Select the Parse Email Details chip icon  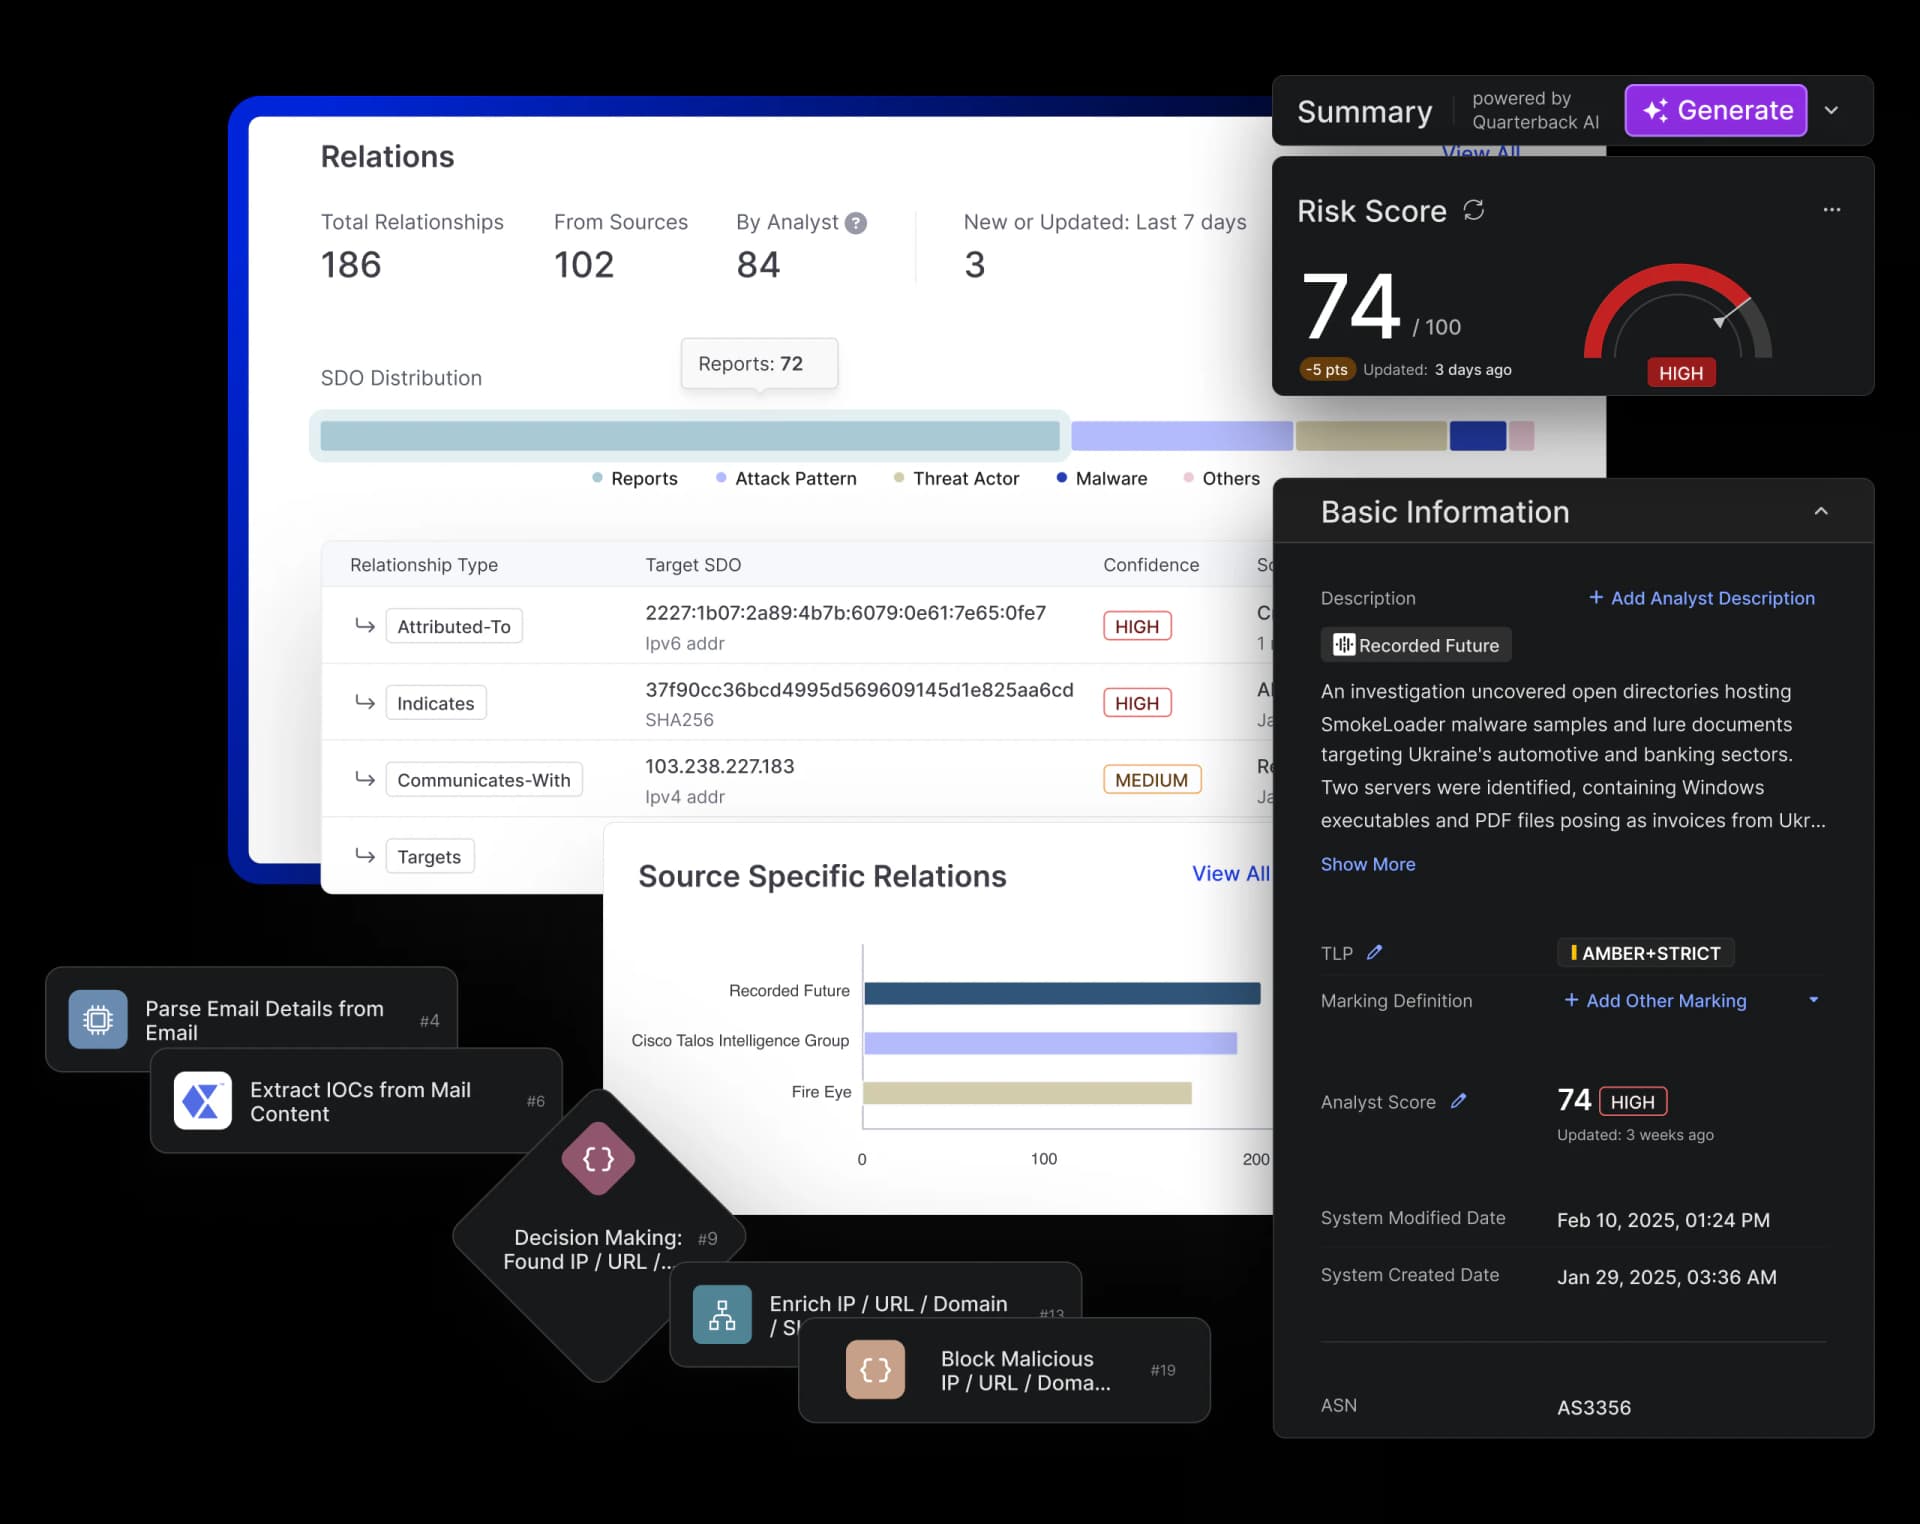(97, 1019)
